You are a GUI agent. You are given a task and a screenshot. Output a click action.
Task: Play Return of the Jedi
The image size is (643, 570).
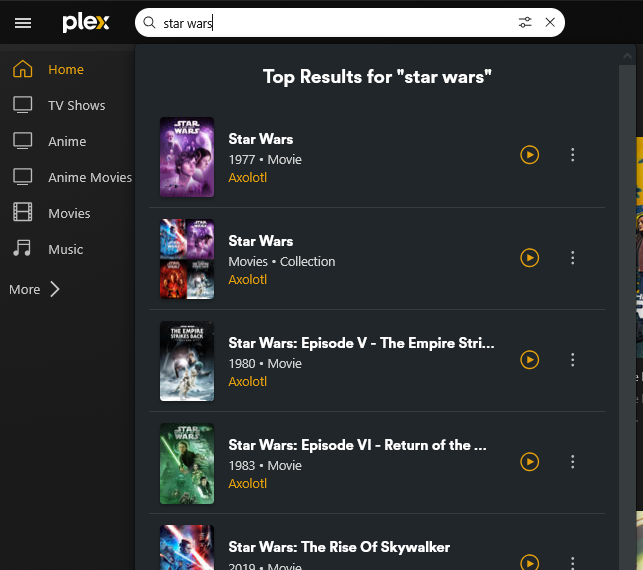point(530,462)
